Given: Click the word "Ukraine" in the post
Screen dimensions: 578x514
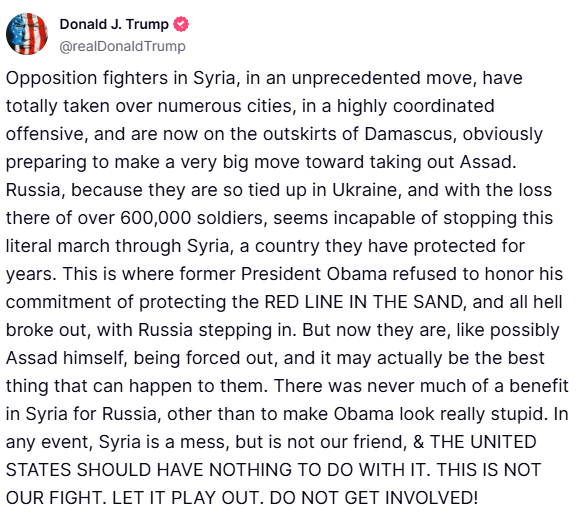Looking at the screenshot, I should point(365,190).
